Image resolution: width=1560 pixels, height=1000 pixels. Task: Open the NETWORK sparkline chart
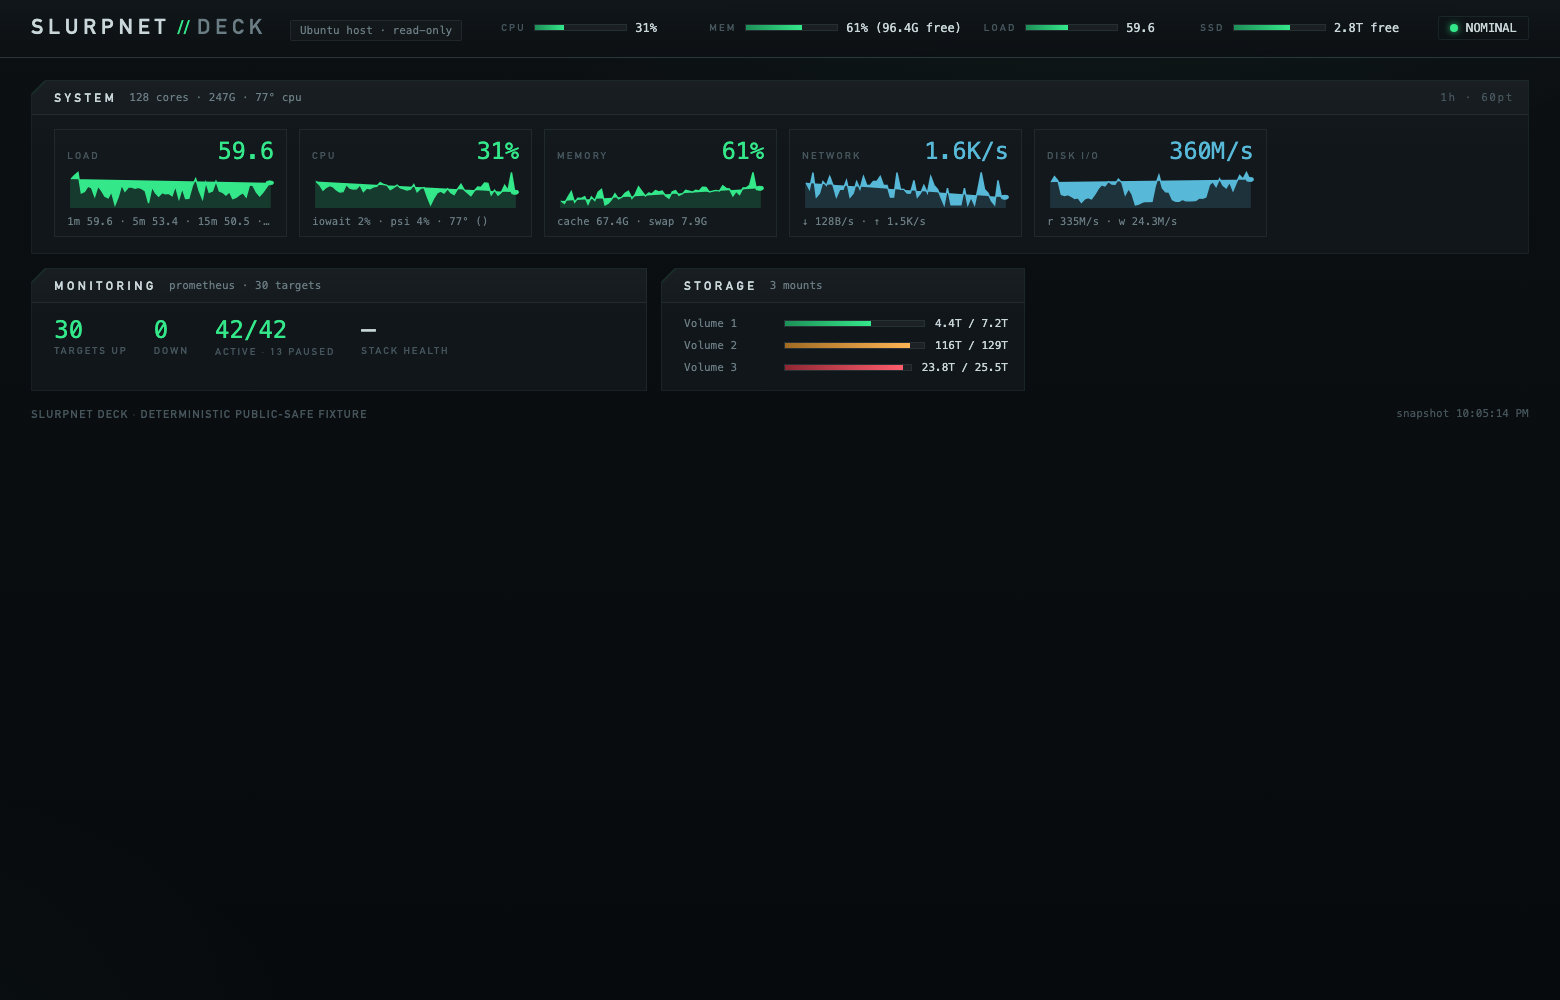(906, 189)
